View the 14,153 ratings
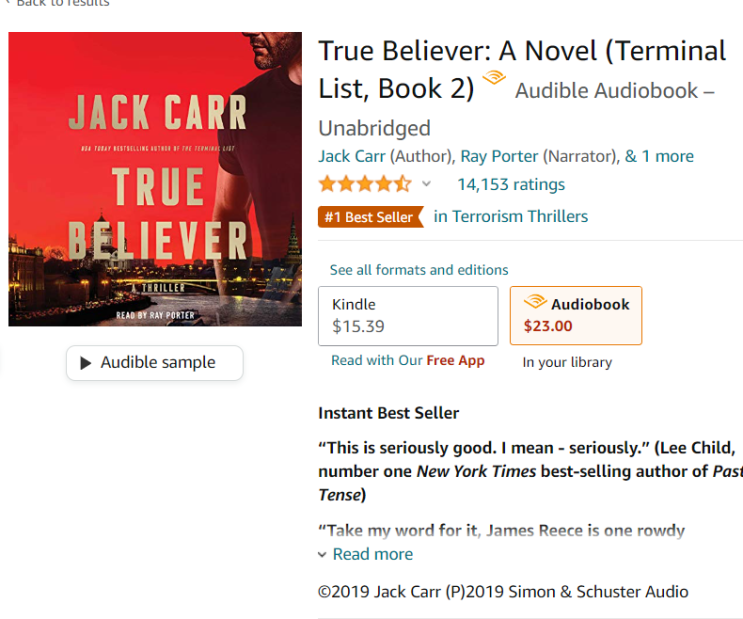 [511, 184]
